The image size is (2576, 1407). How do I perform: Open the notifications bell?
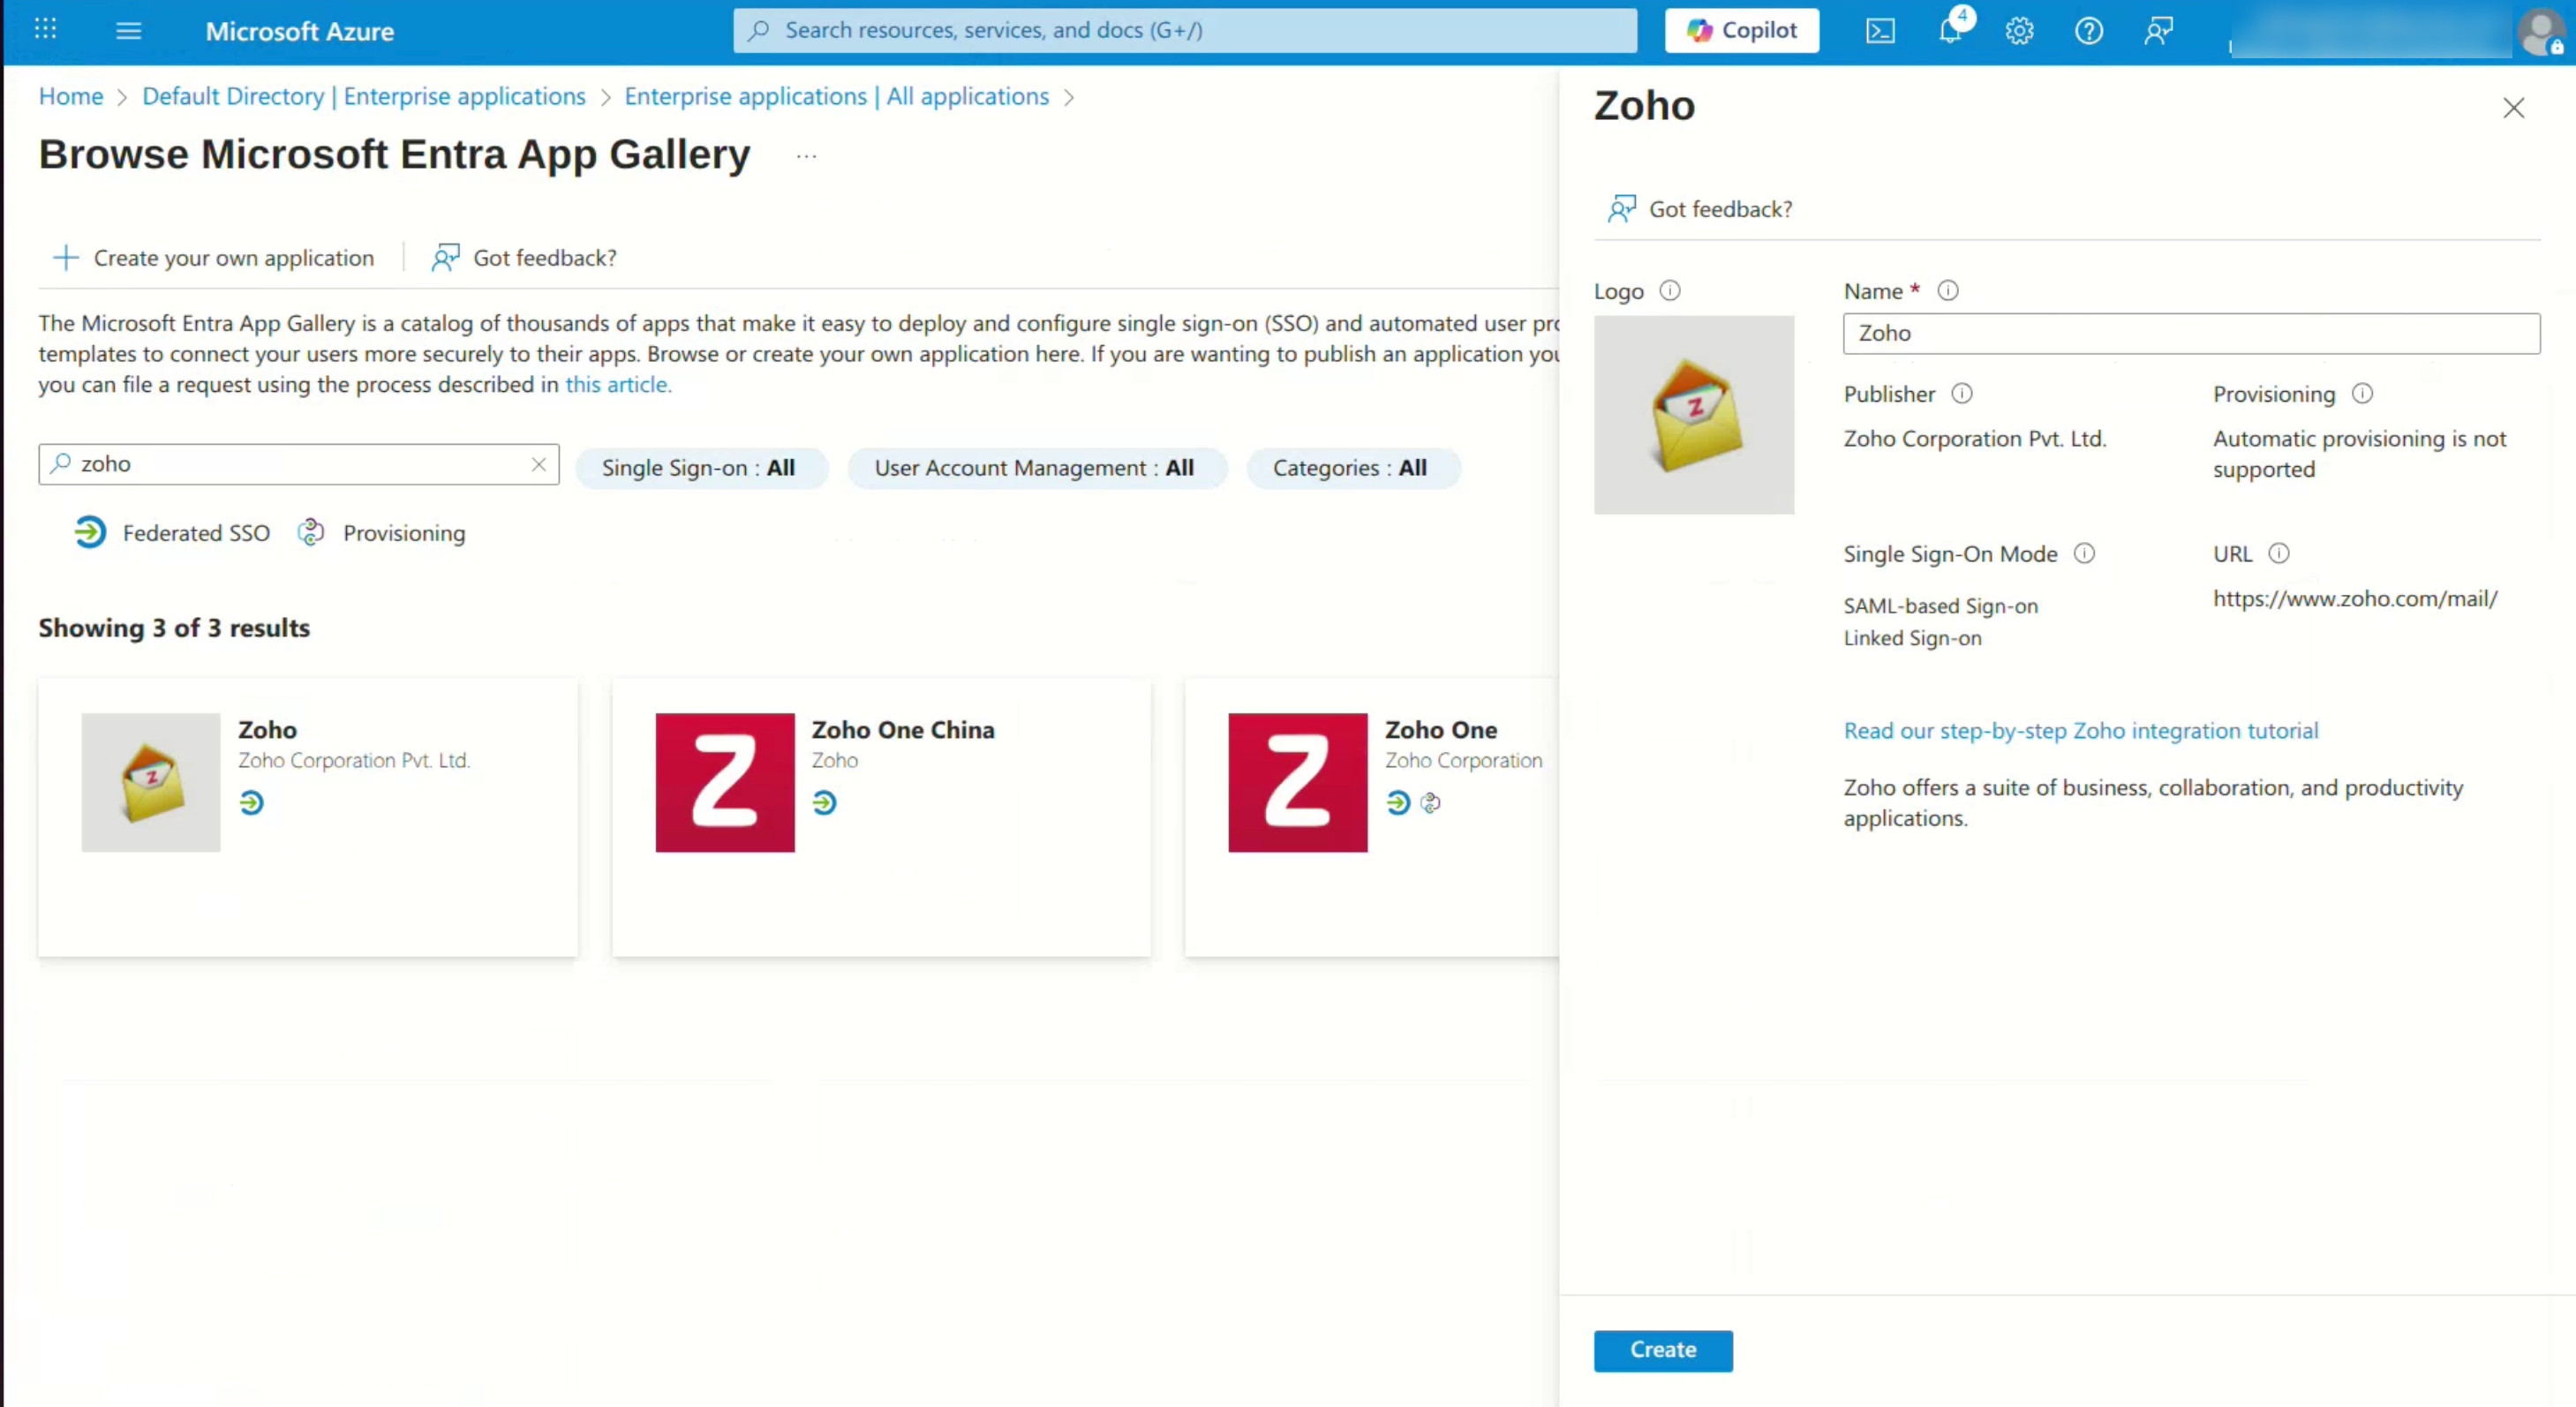click(x=1950, y=31)
